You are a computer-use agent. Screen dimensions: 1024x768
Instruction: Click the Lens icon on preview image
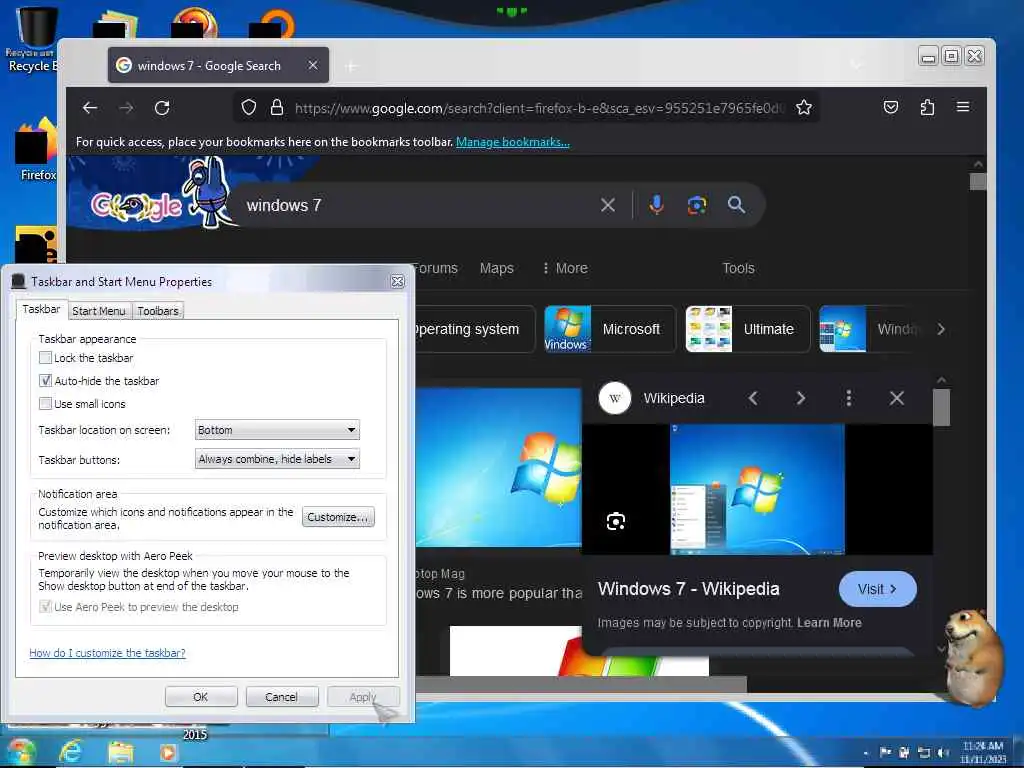(615, 521)
